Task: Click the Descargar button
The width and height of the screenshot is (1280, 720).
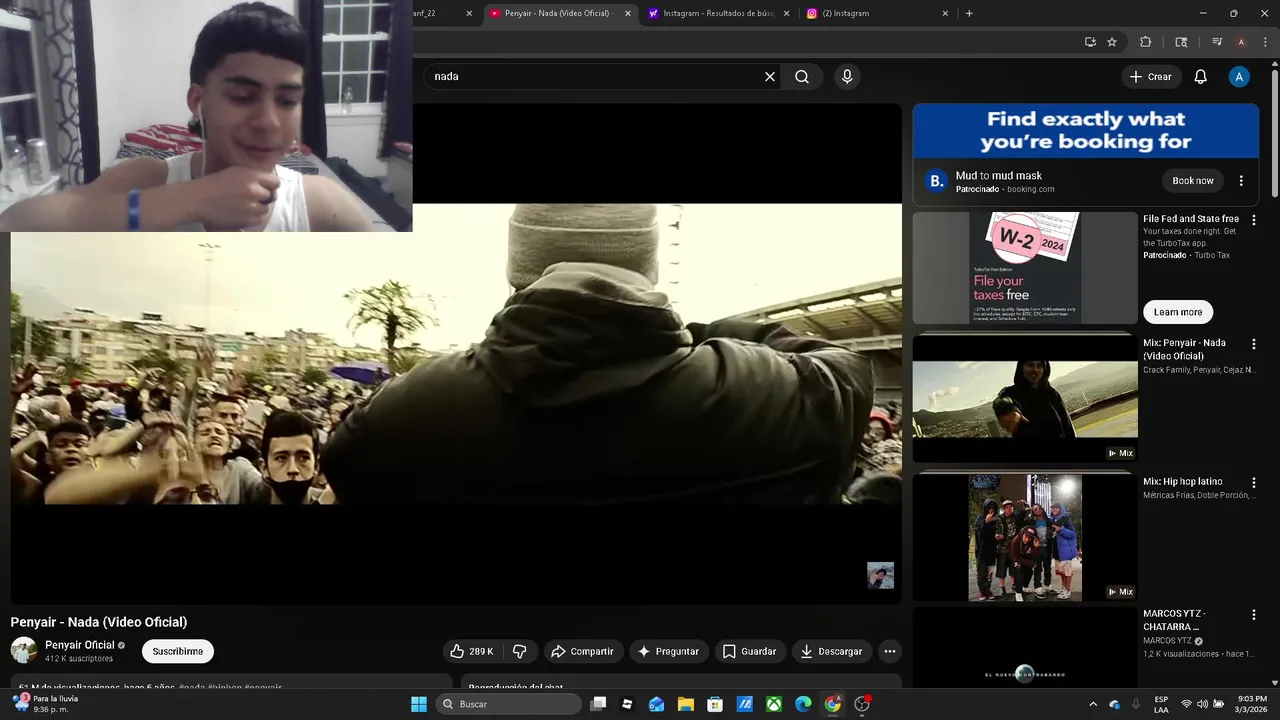Action: click(832, 651)
